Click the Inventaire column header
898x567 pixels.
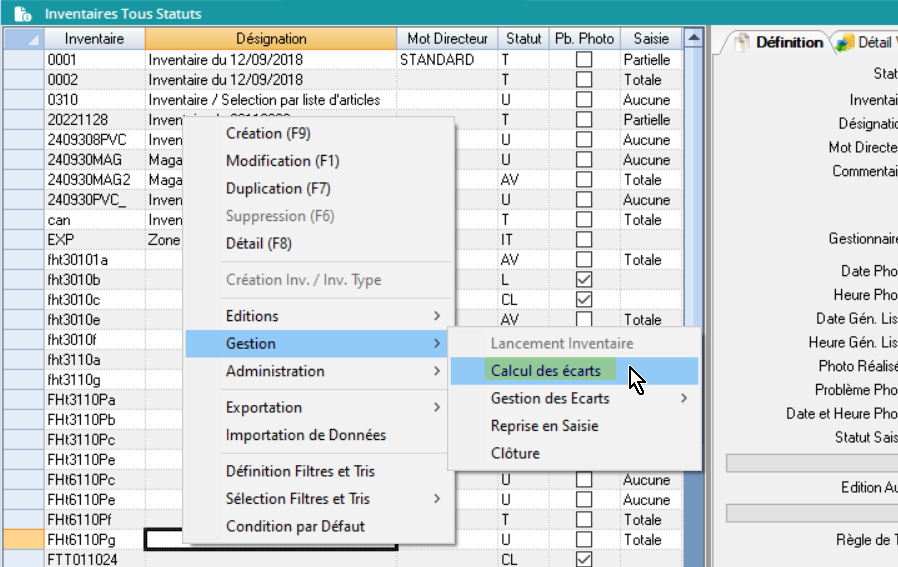pos(94,39)
